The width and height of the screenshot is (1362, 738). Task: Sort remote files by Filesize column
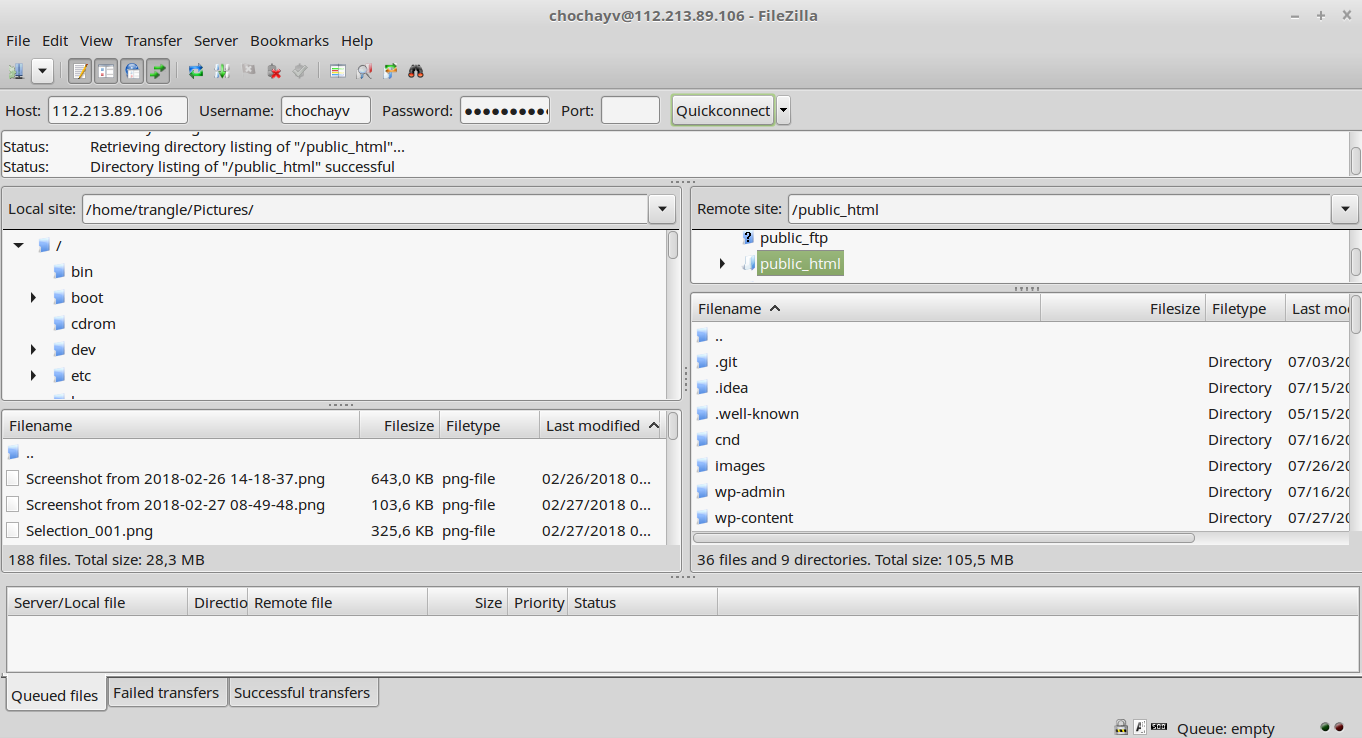tap(1123, 308)
